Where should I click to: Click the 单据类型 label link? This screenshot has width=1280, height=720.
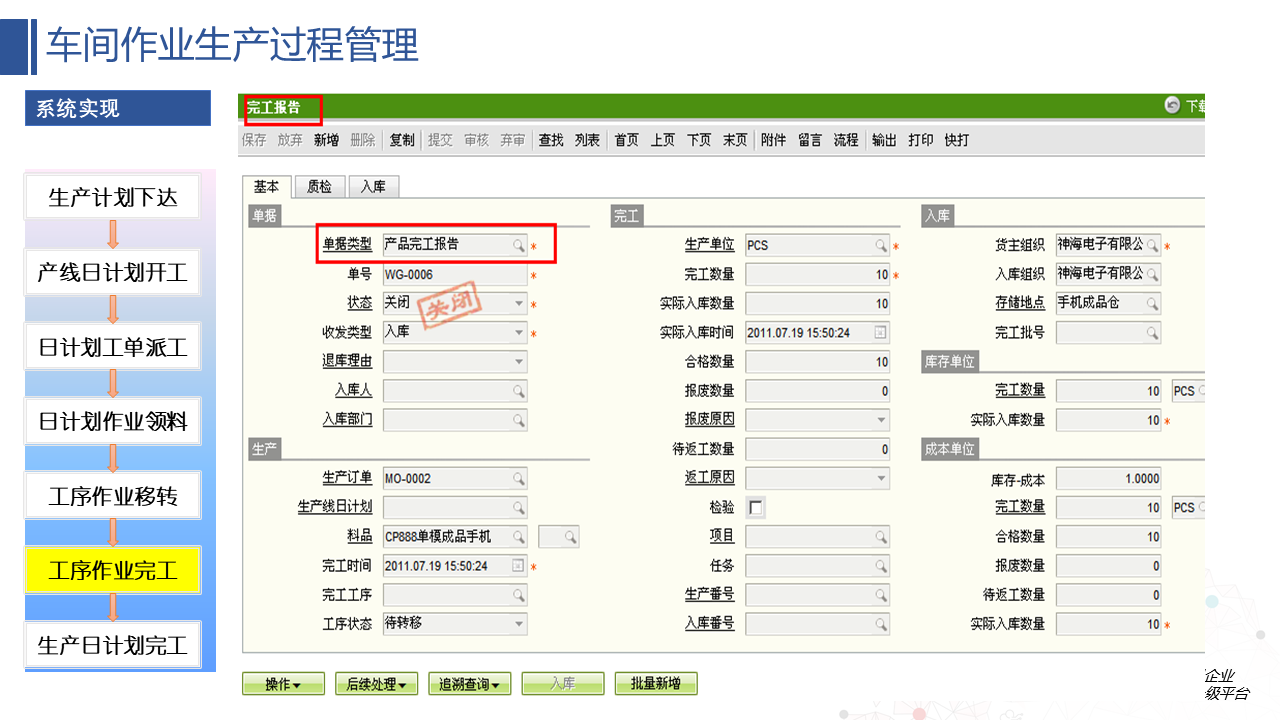(347, 245)
